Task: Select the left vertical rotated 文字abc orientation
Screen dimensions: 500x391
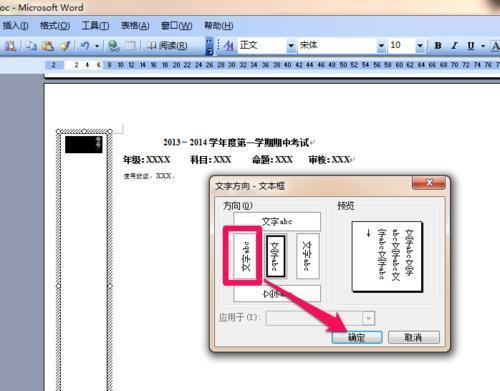Action: coord(245,256)
